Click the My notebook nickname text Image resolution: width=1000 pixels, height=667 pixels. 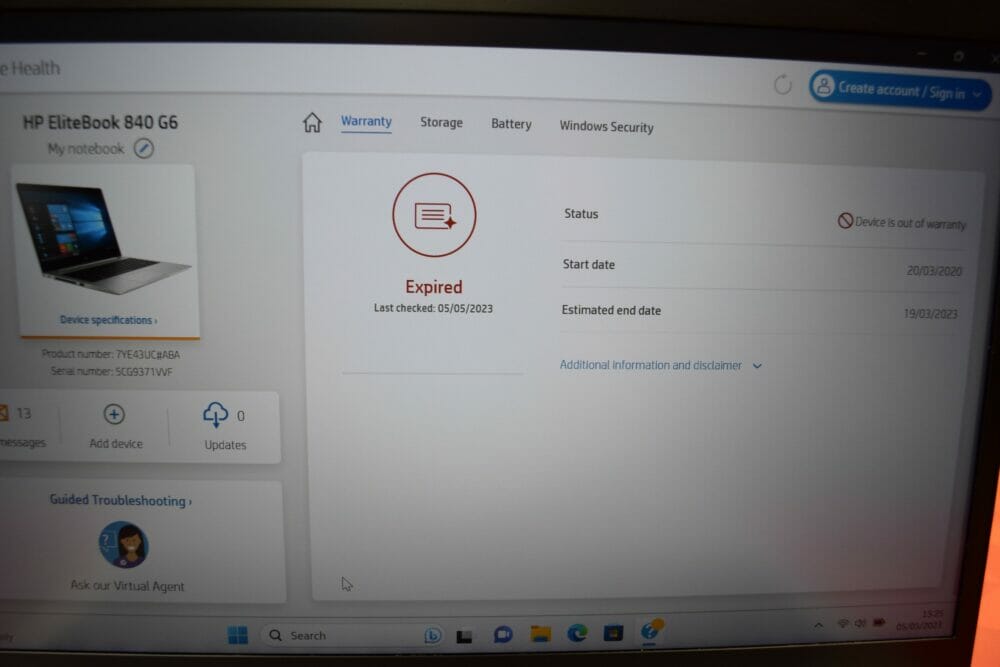pyautogui.click(x=86, y=149)
